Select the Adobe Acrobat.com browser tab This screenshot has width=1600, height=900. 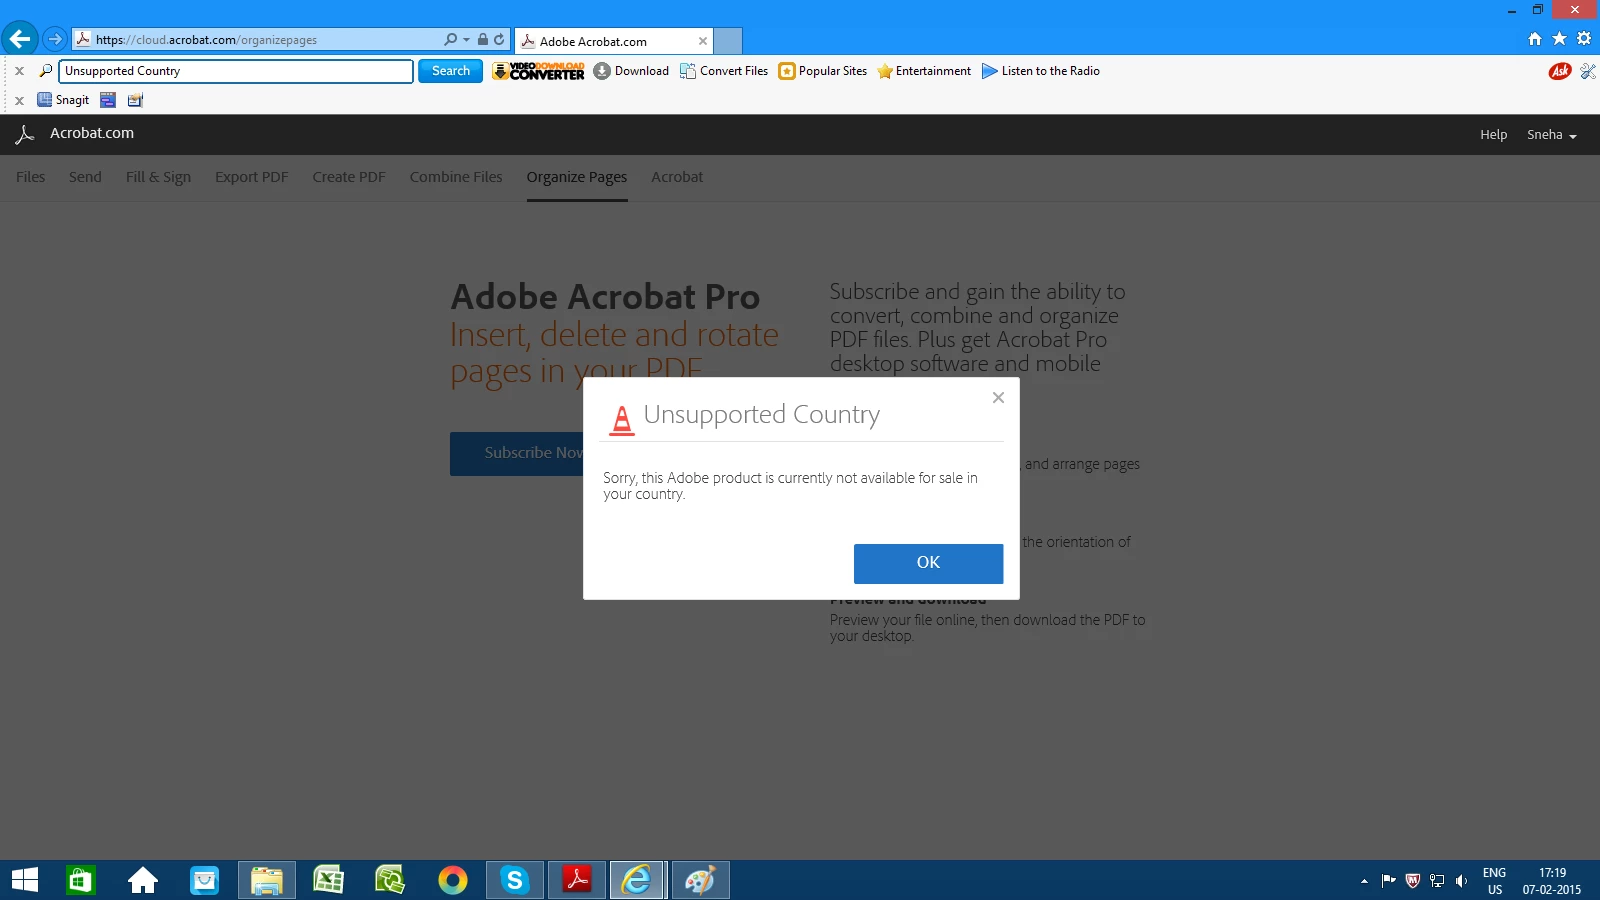613,41
